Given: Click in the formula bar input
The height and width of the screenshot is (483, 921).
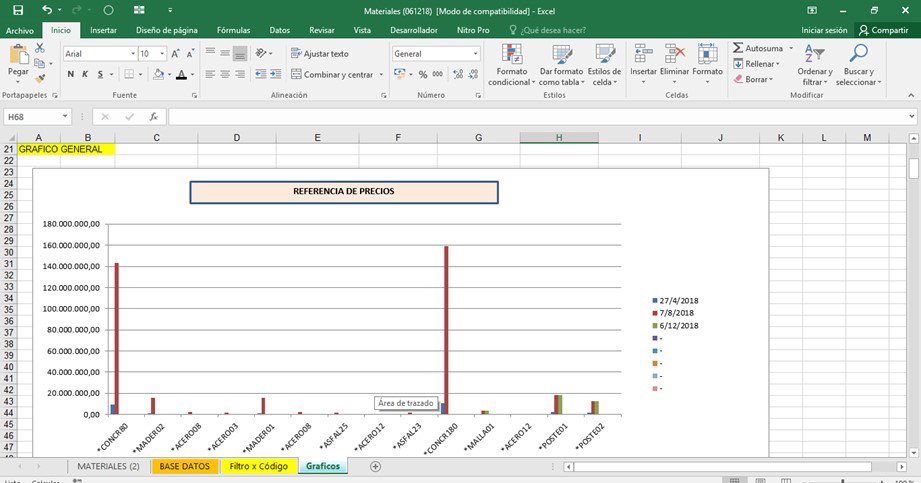Looking at the screenshot, I should tap(537, 117).
